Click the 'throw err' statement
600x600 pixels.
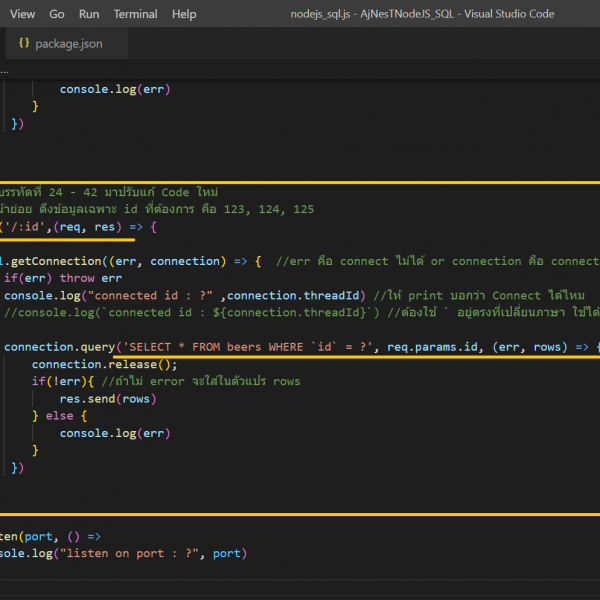pyautogui.click(x=90, y=278)
